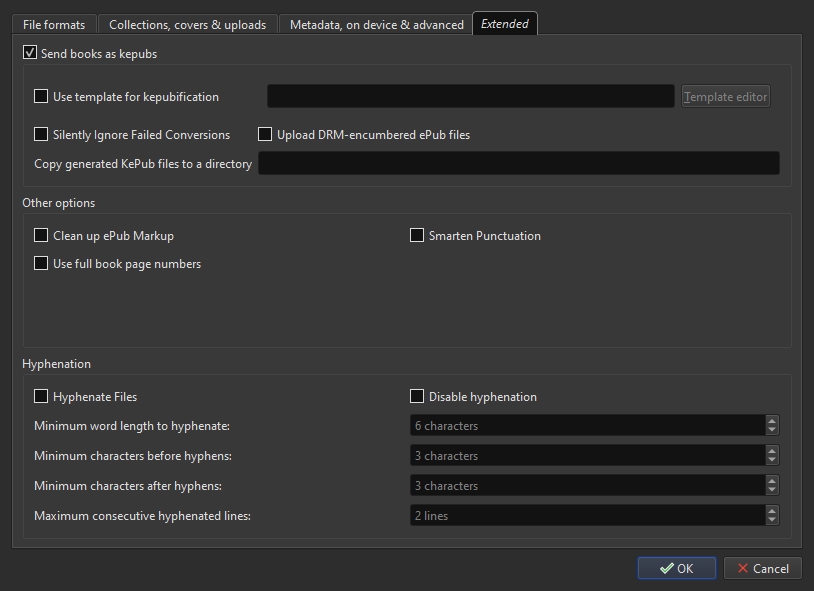
Task: Focus the KePub copy directory field
Action: [x=518, y=163]
